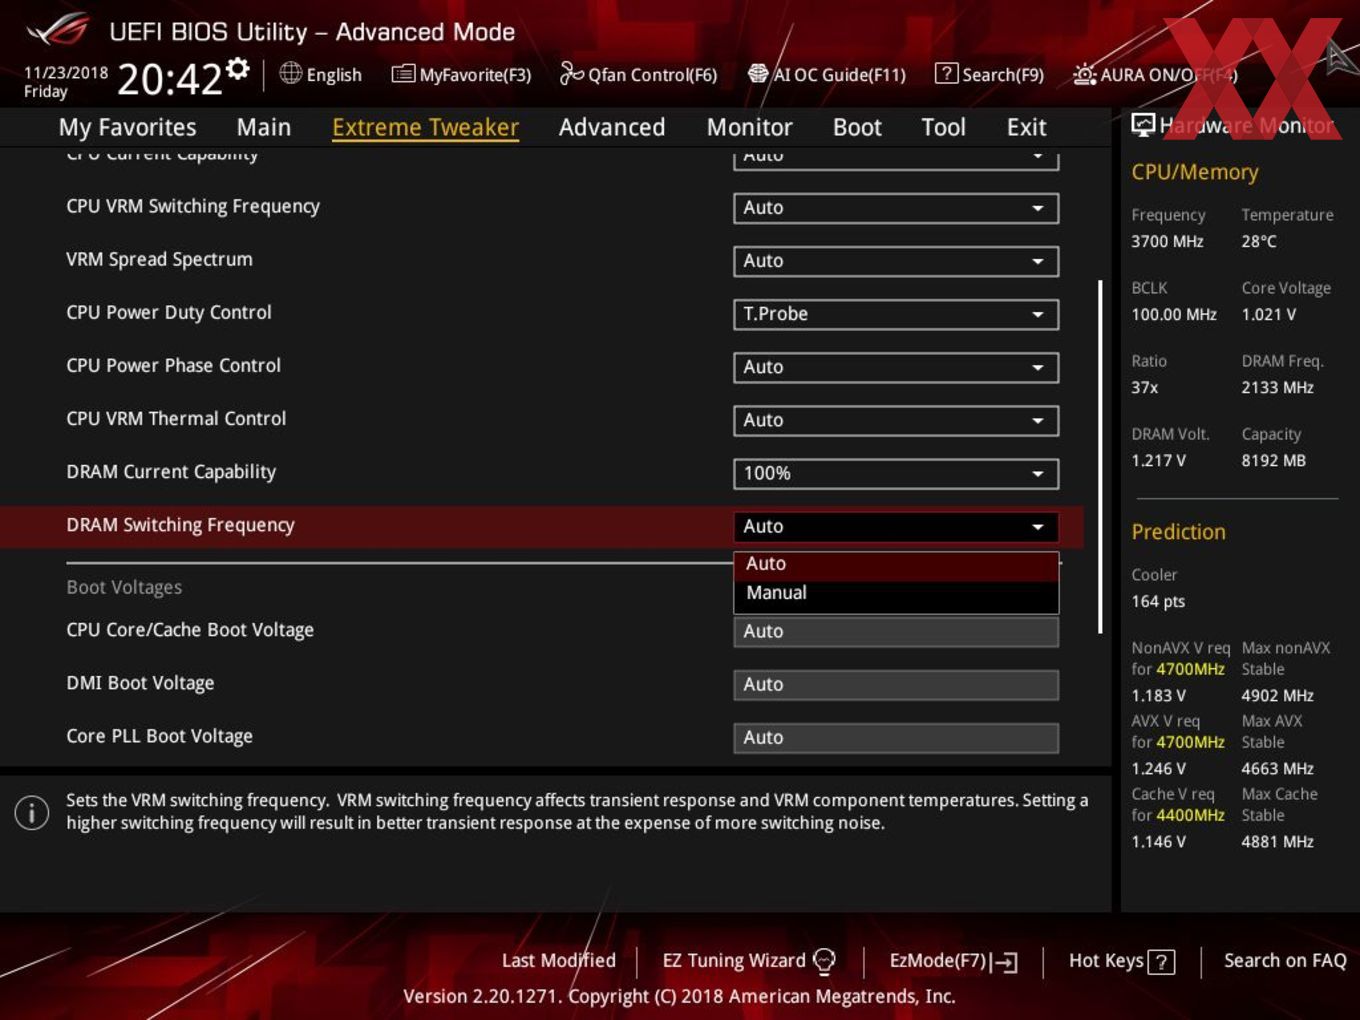Image resolution: width=1360 pixels, height=1020 pixels.
Task: Click the globe language icon
Action: (x=291, y=73)
